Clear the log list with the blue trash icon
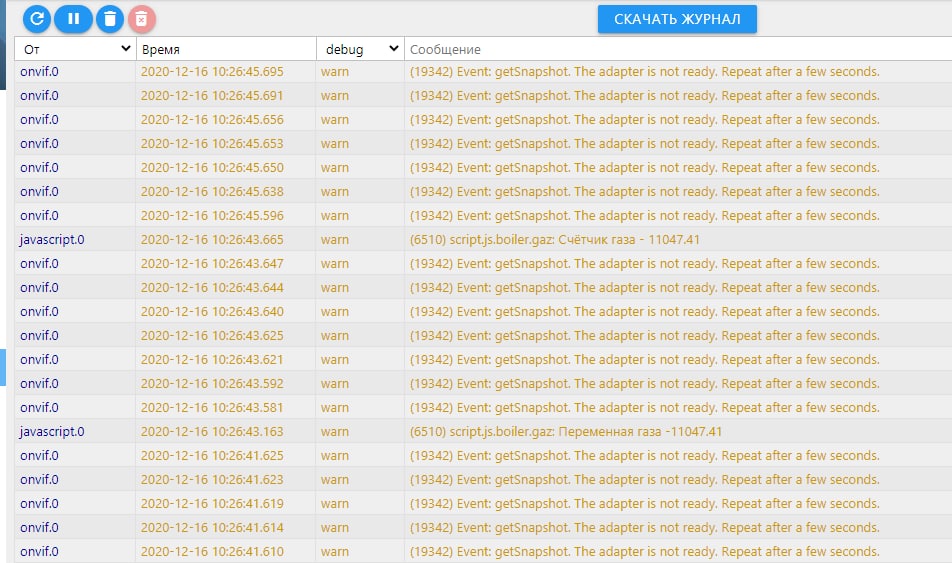 tap(110, 19)
